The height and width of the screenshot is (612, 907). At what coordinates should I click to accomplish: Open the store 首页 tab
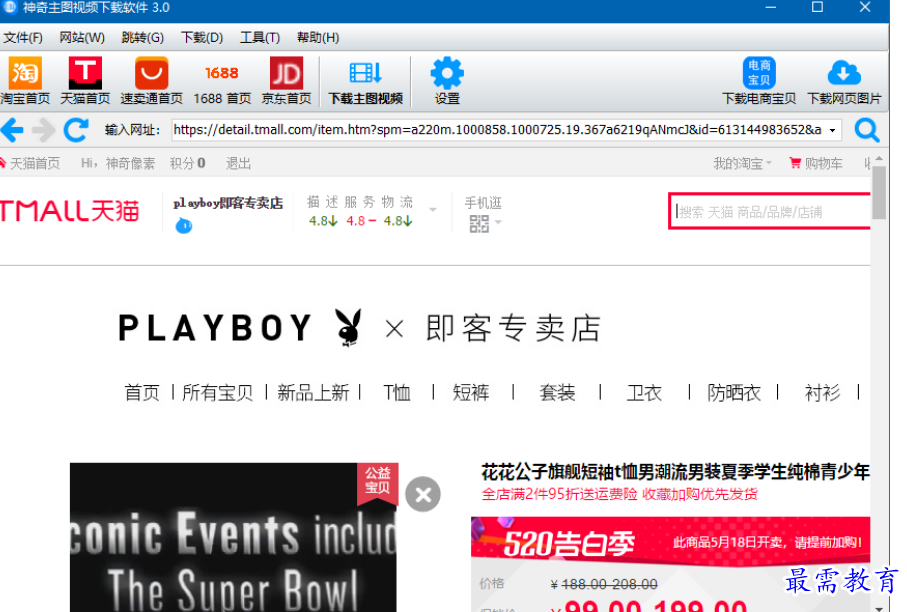(142, 393)
